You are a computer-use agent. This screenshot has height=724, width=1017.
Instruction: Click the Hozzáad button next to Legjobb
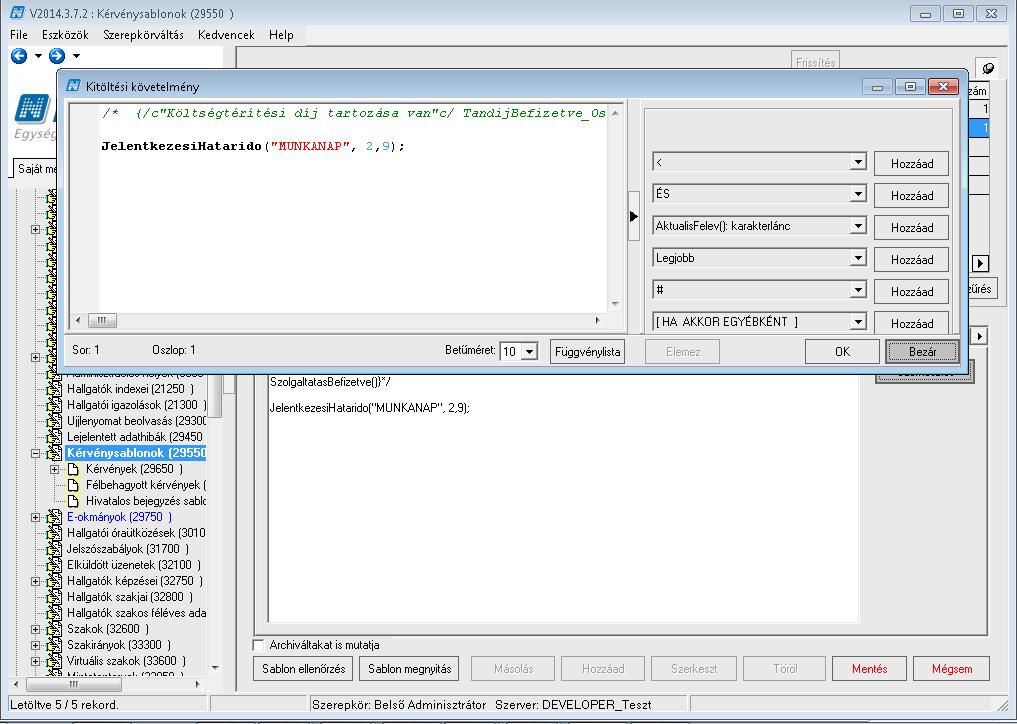(x=911, y=259)
